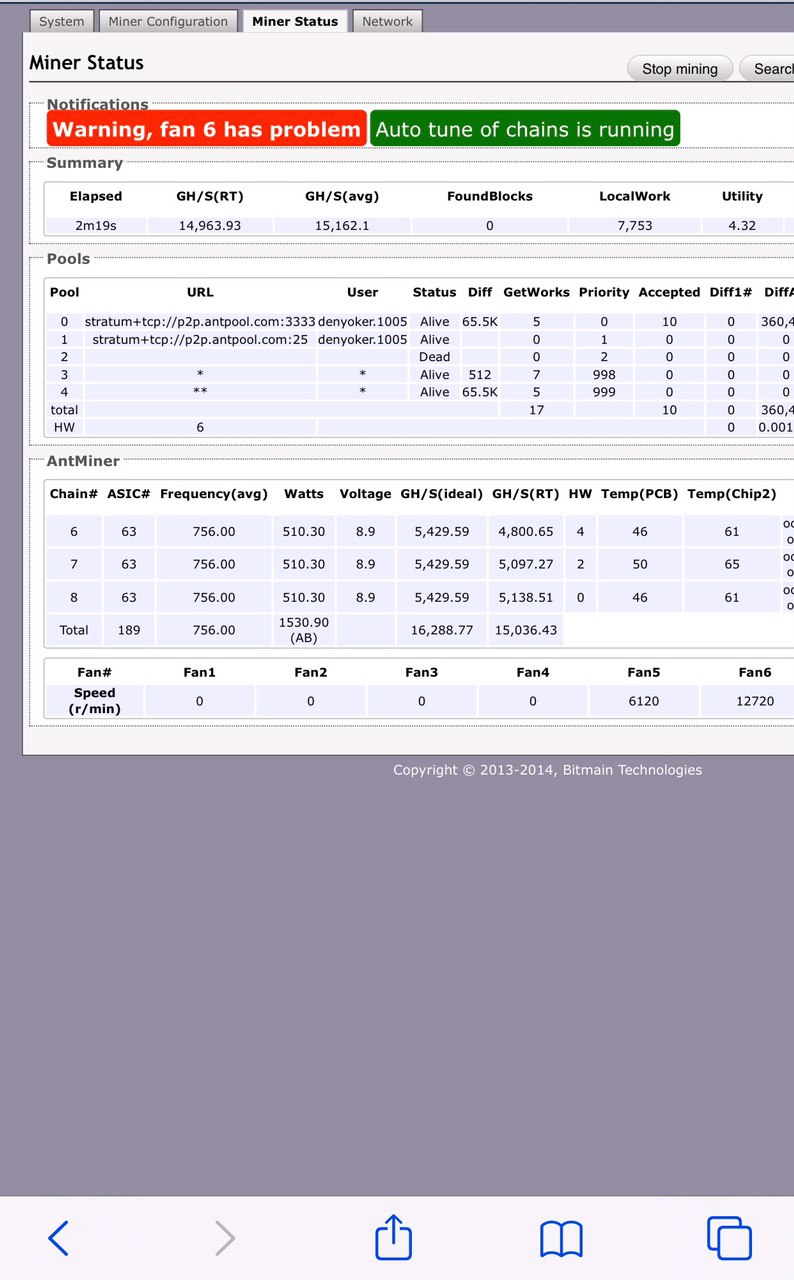Click chain 7 Temp(Chip2) value 65
This screenshot has width=794, height=1280.
732,565
